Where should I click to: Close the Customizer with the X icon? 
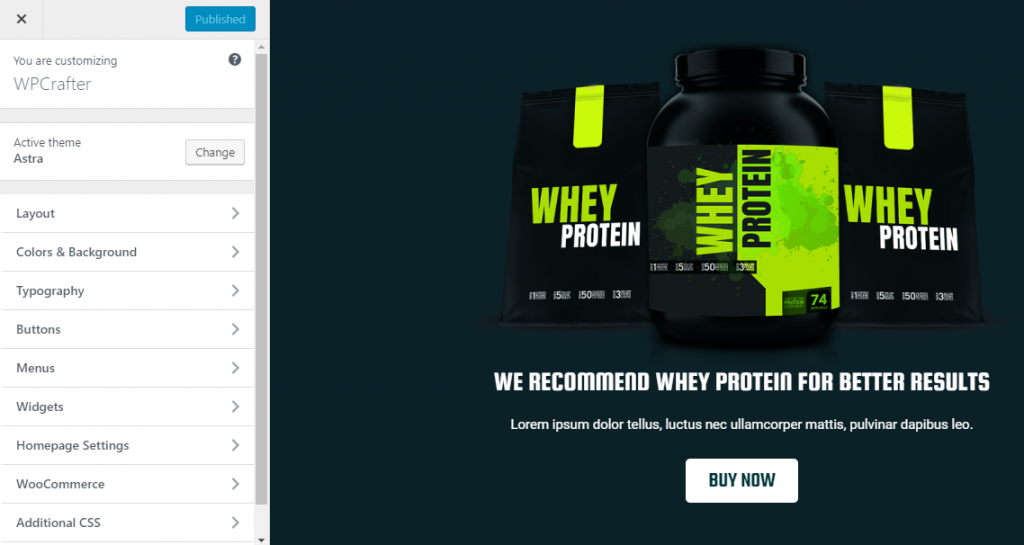coord(21,19)
